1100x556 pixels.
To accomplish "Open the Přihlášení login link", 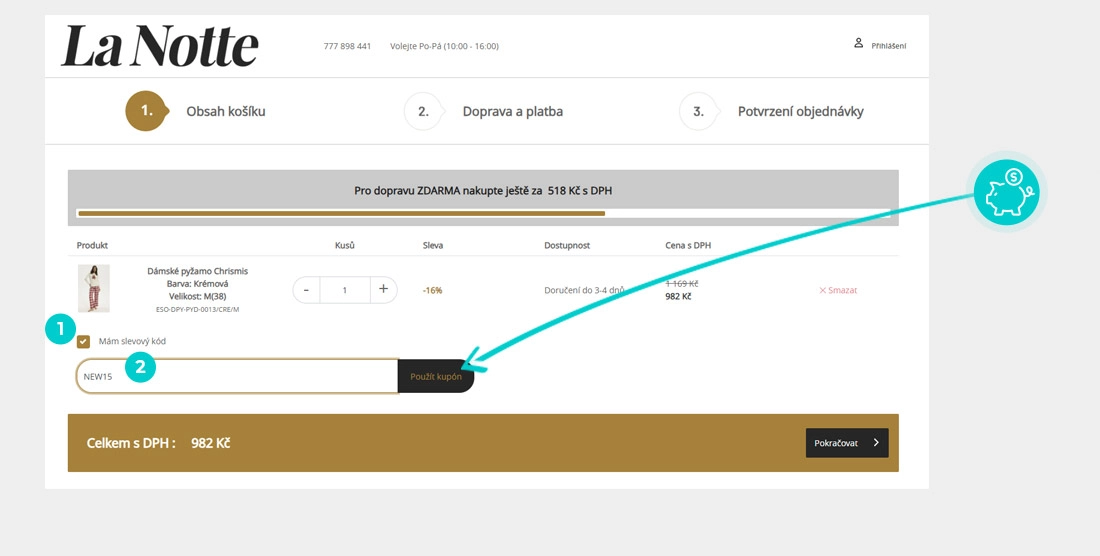I will pyautogui.click(x=888, y=46).
